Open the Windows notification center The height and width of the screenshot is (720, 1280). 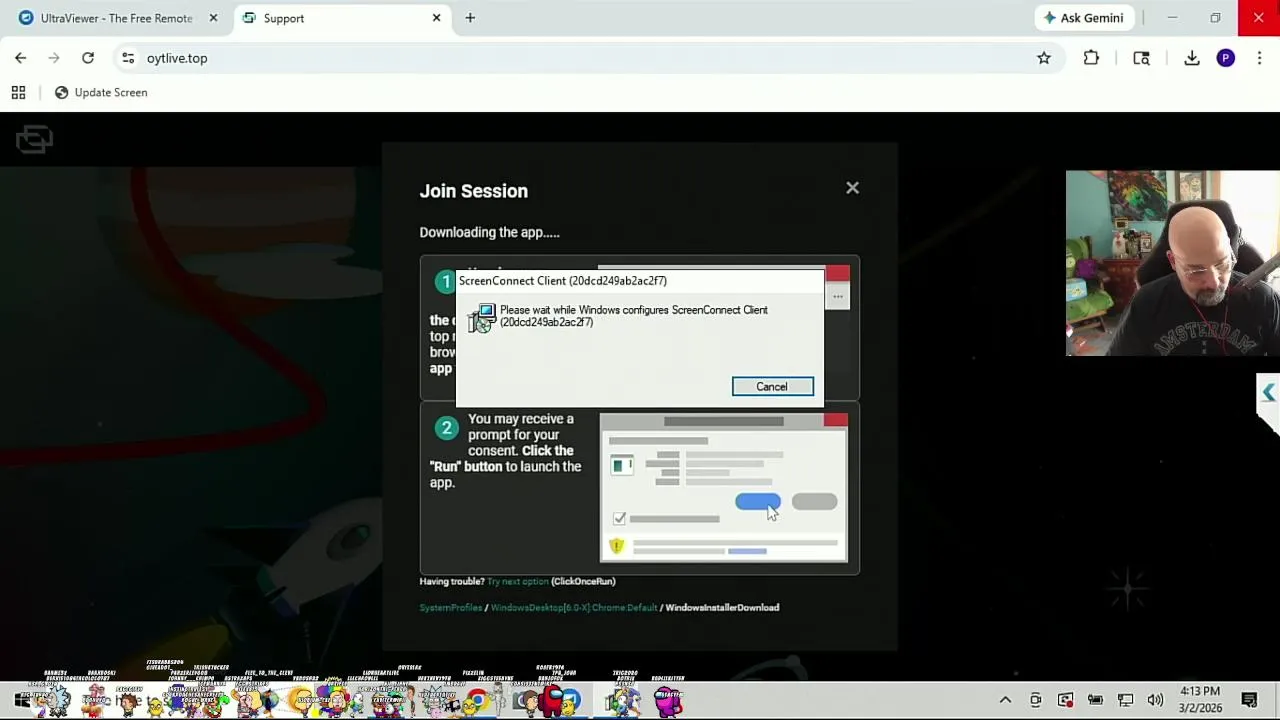point(1249,700)
